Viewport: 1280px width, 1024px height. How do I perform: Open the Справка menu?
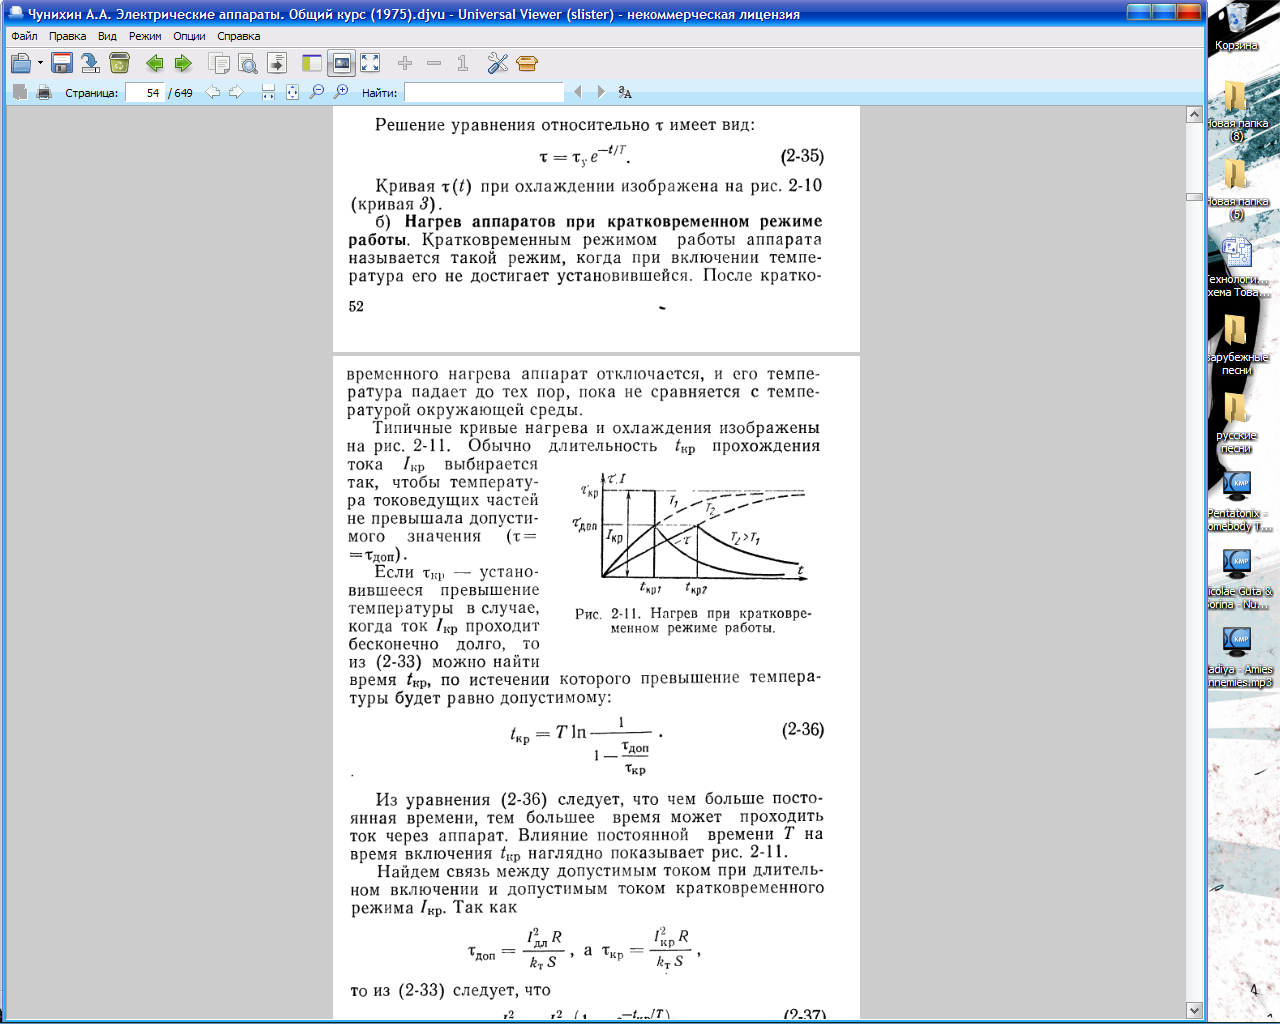click(x=238, y=36)
